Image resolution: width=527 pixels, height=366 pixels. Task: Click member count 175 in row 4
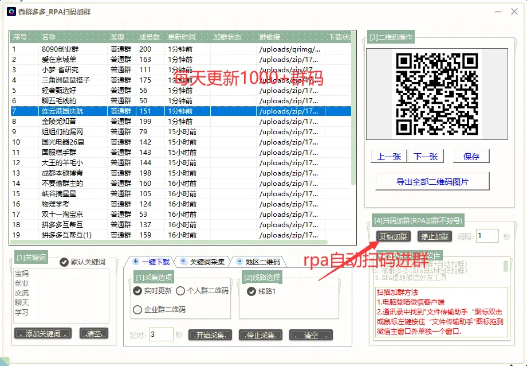(x=145, y=80)
